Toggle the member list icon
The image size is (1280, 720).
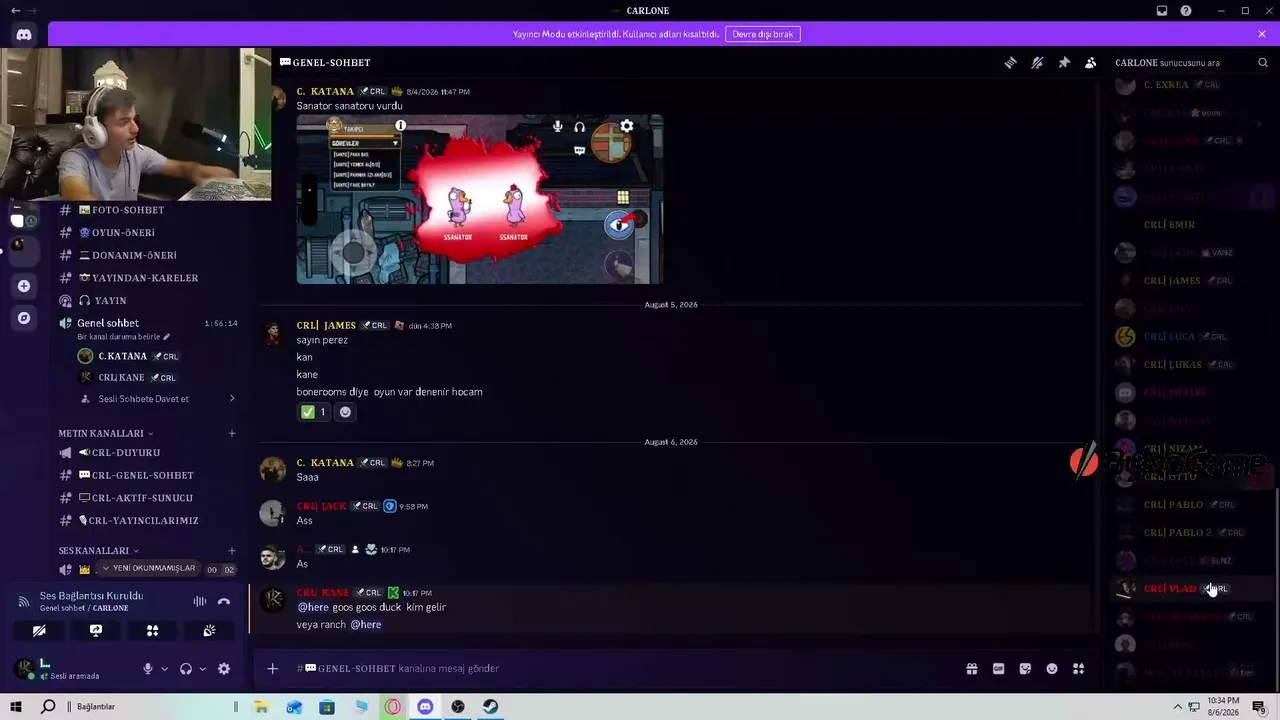(1091, 62)
